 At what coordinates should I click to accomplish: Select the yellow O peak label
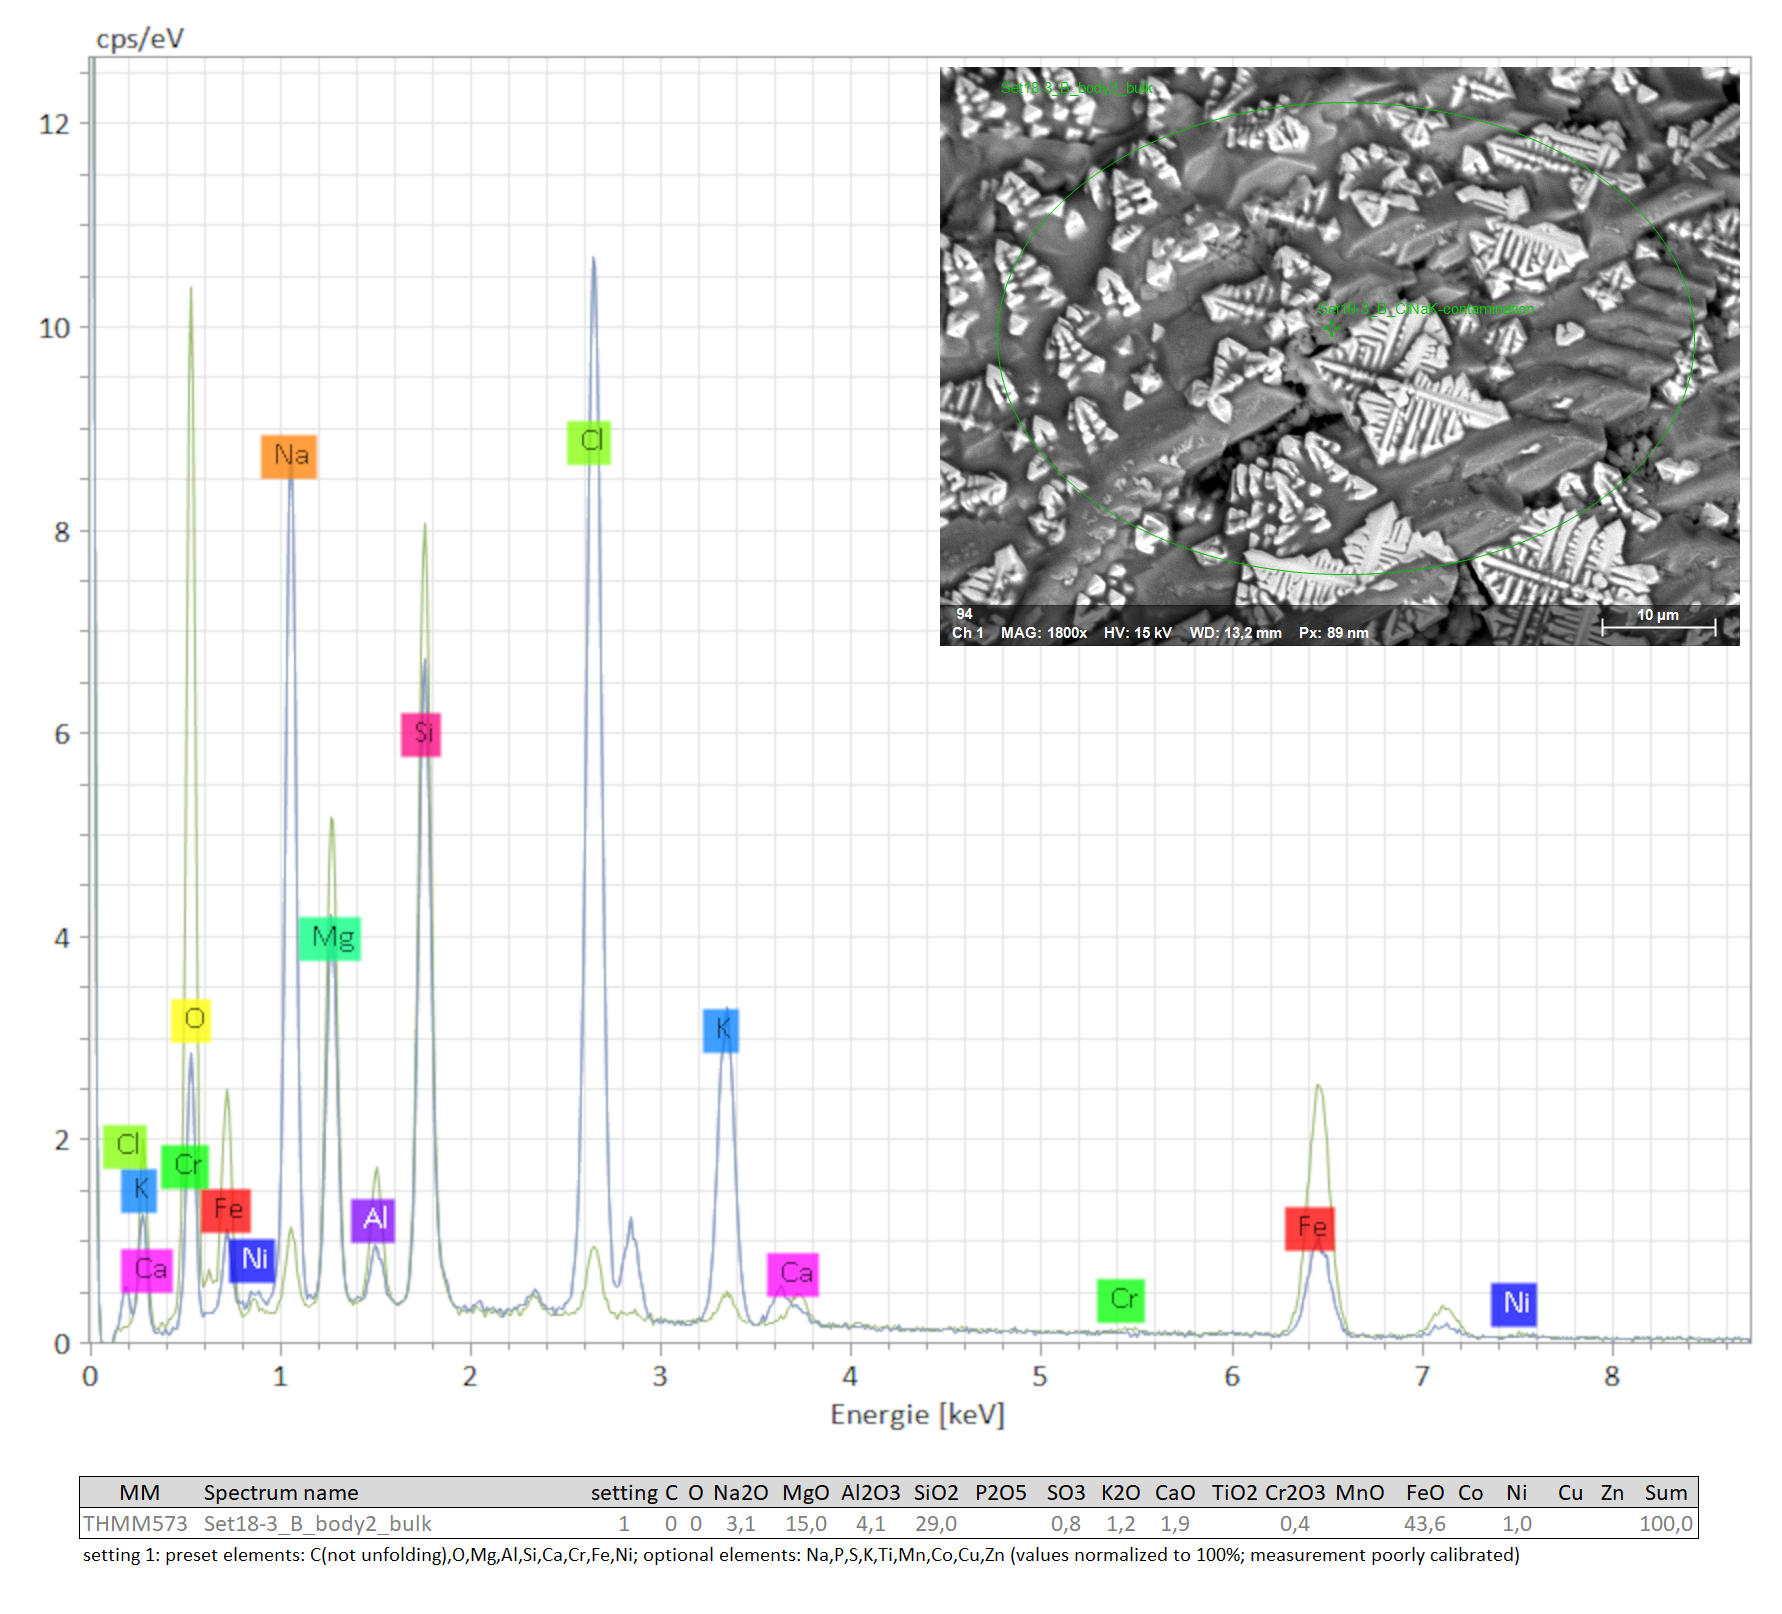pos(191,1019)
